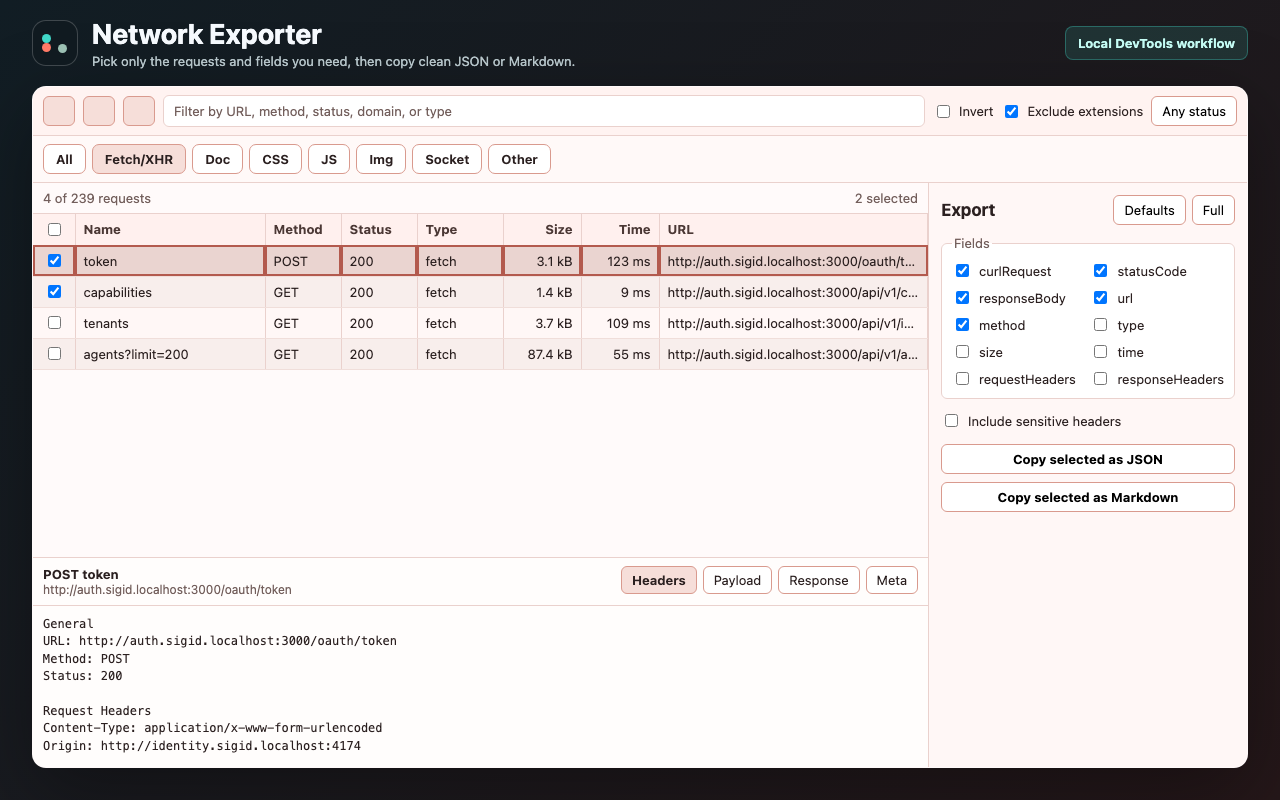Open the Headers detail tab

658,580
